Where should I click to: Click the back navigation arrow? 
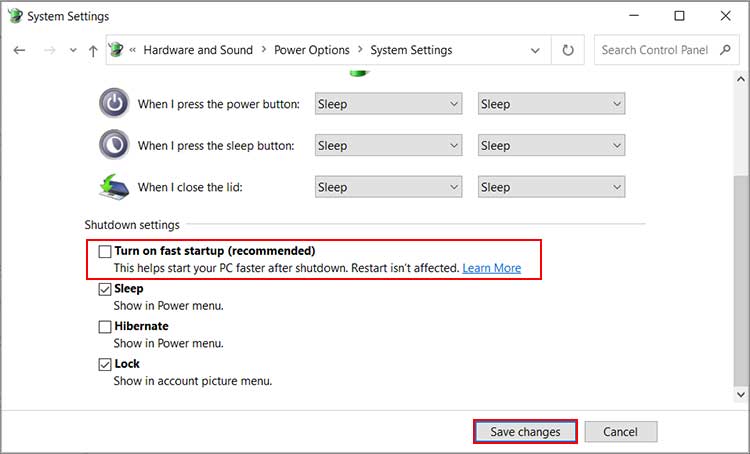point(20,50)
